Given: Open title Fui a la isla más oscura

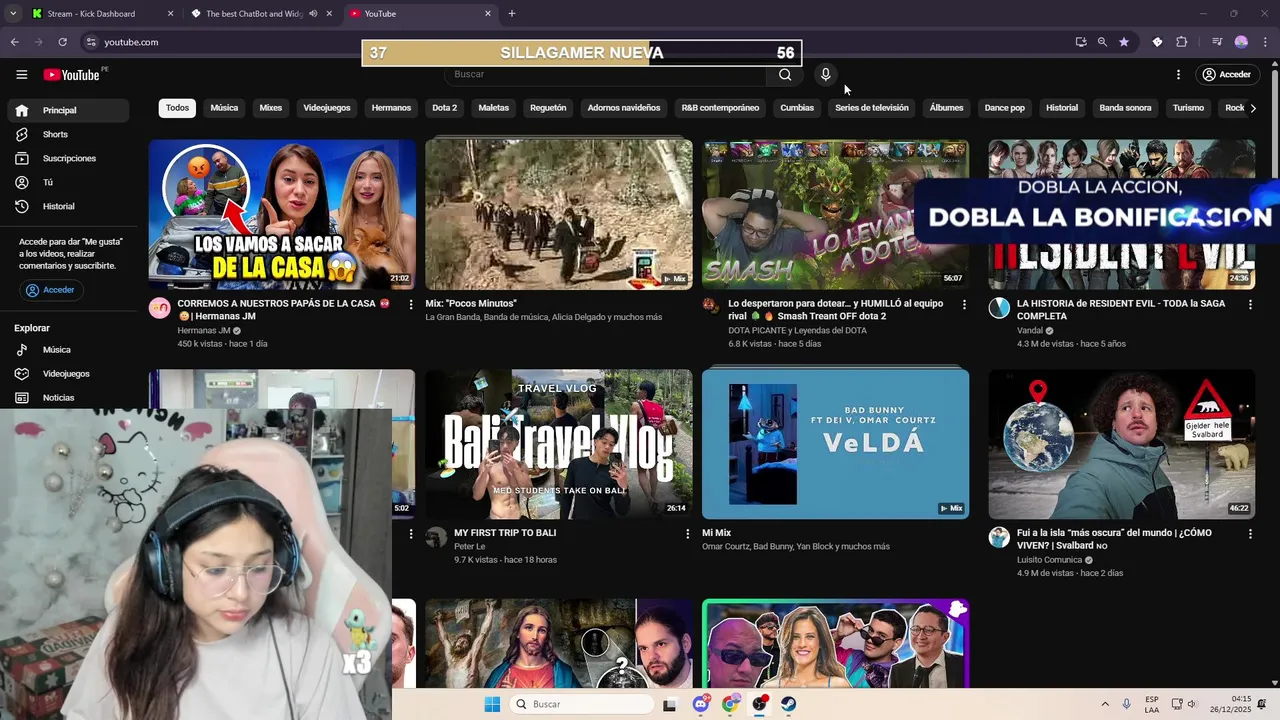Looking at the screenshot, I should [1114, 539].
